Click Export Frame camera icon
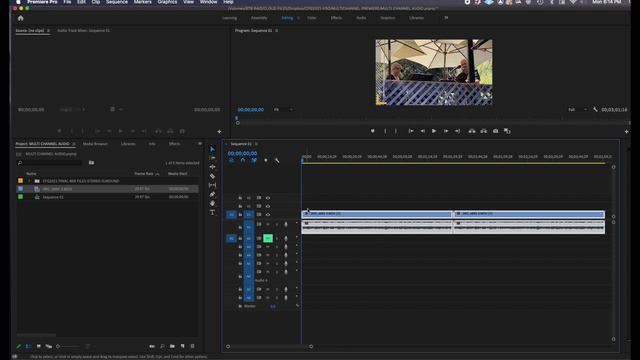This screenshot has height=360, width=640. 496,131
